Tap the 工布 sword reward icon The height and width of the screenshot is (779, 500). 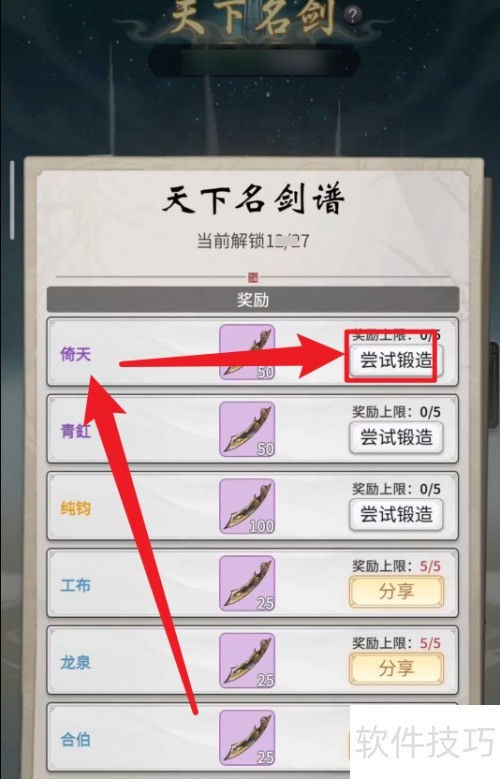[247, 583]
